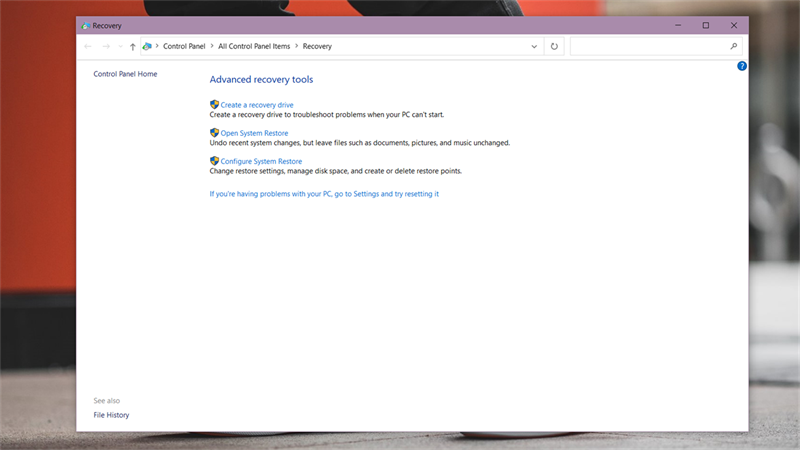Click the shield icon beside Create a recovery drive

pyautogui.click(x=214, y=104)
